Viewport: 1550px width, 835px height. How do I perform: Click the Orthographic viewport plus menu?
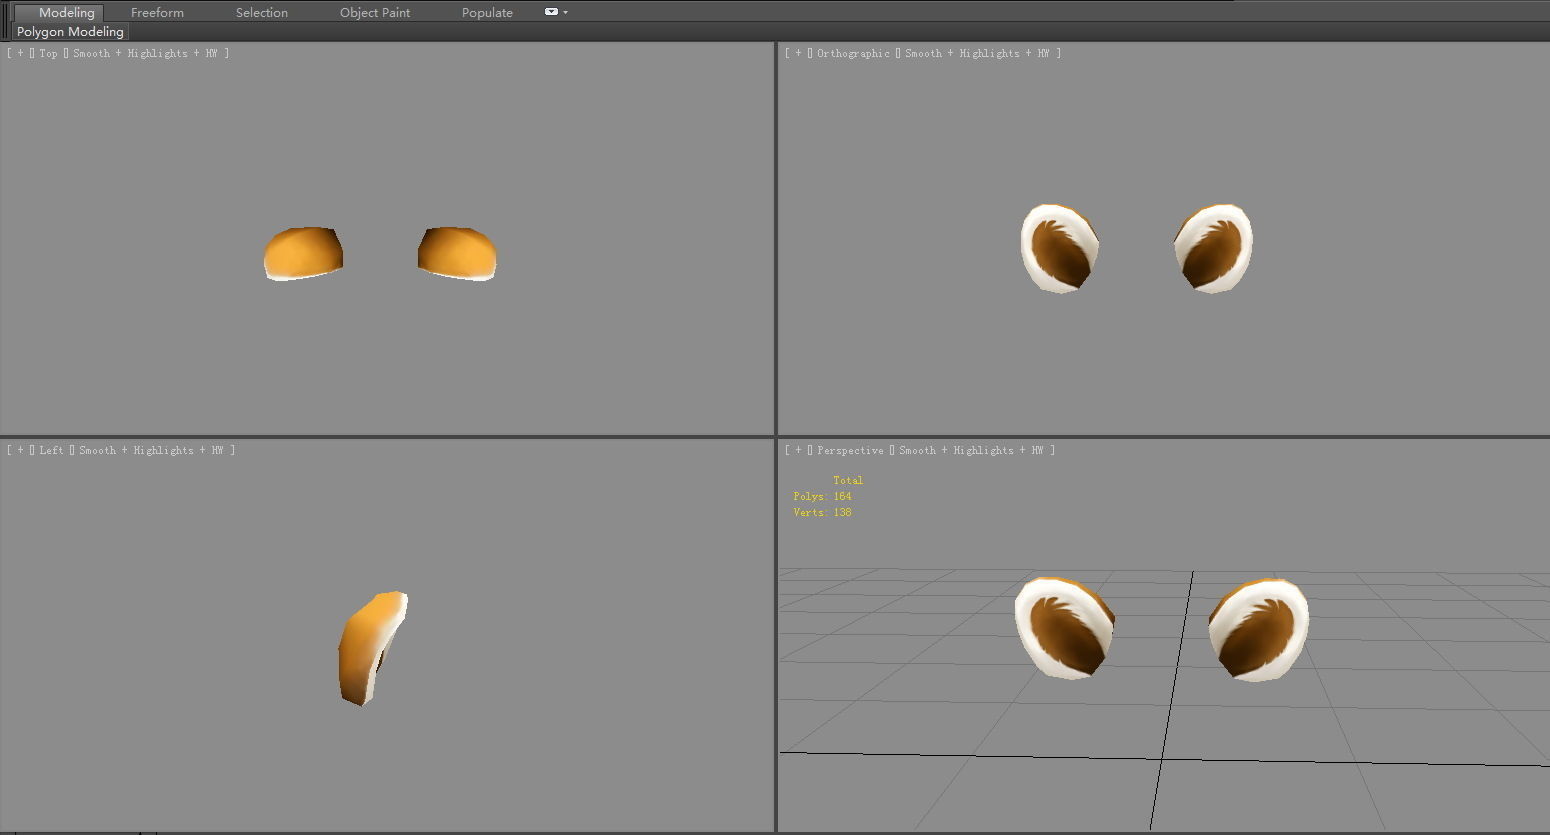798,54
